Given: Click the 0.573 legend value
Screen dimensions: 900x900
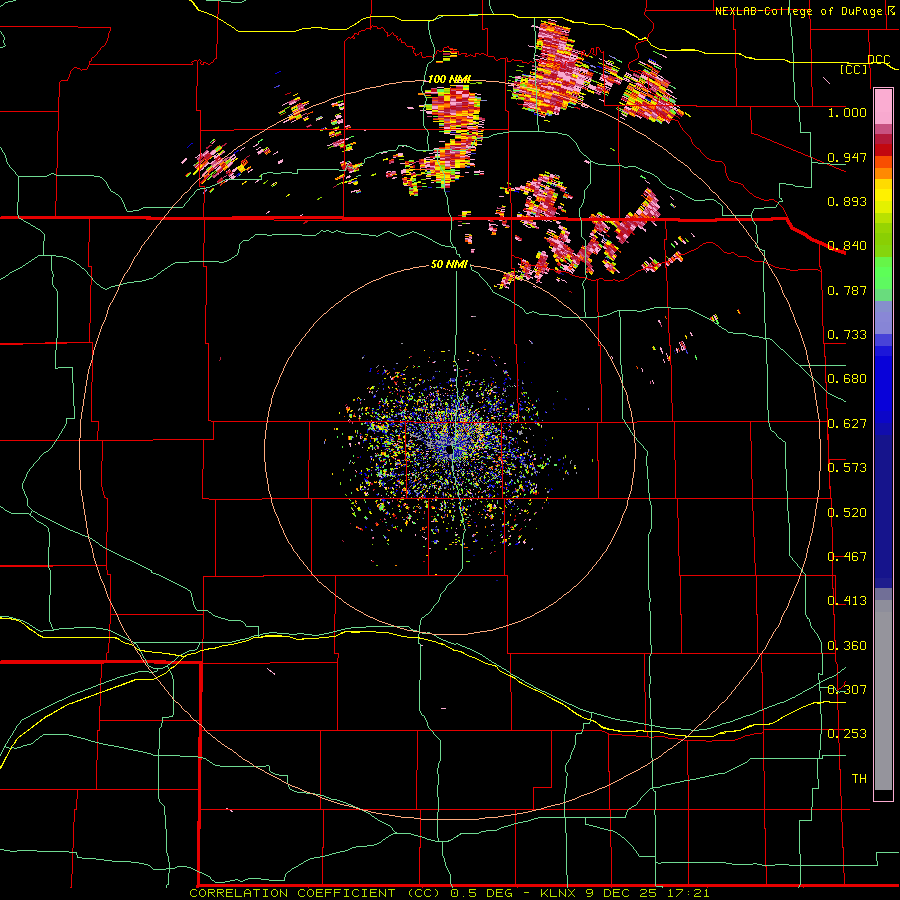Looking at the screenshot, I should [847, 468].
